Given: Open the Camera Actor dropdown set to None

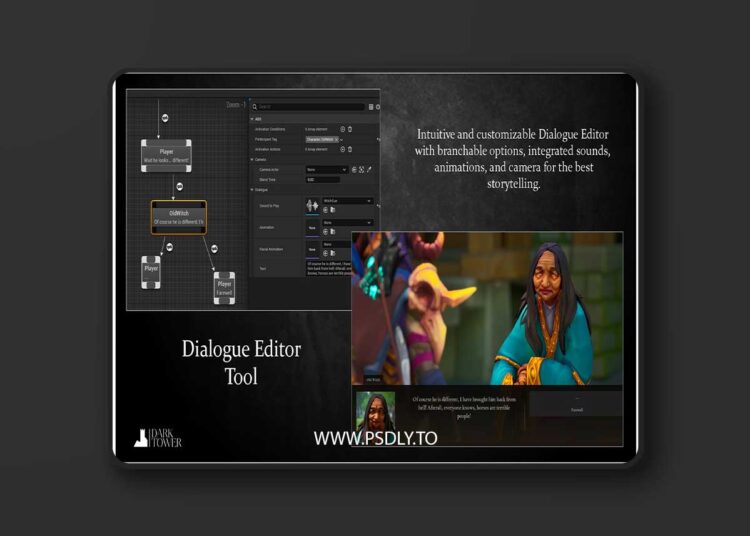Looking at the screenshot, I should point(326,169).
